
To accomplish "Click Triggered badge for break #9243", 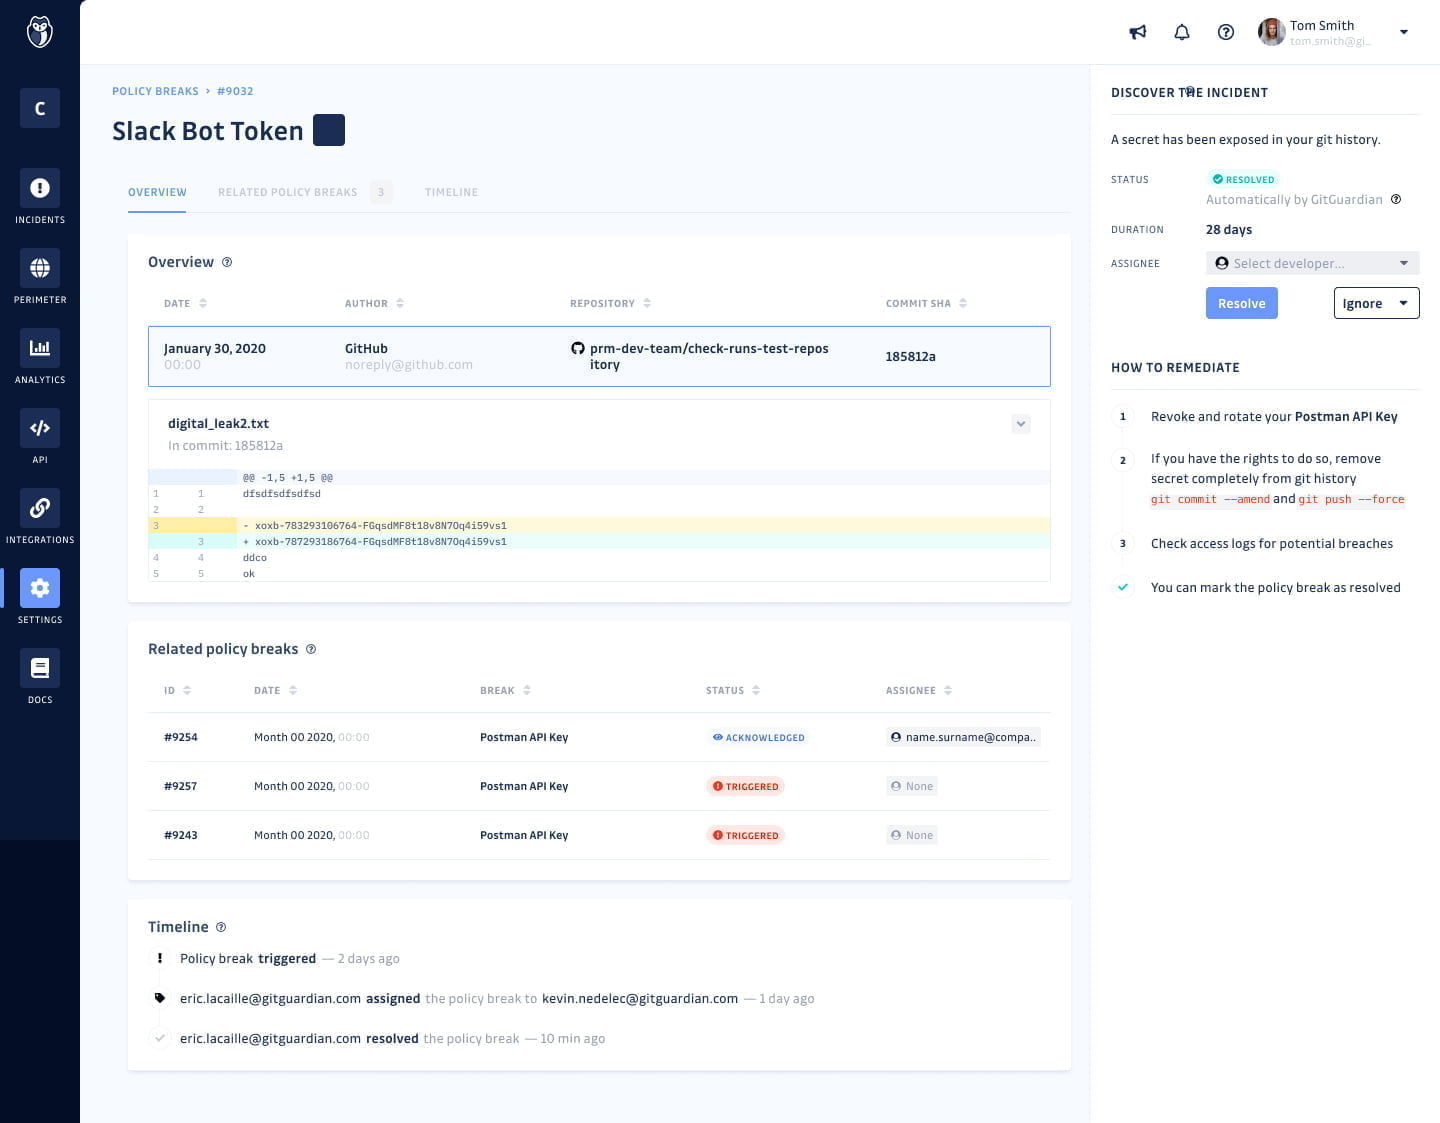I will pyautogui.click(x=745, y=835).
